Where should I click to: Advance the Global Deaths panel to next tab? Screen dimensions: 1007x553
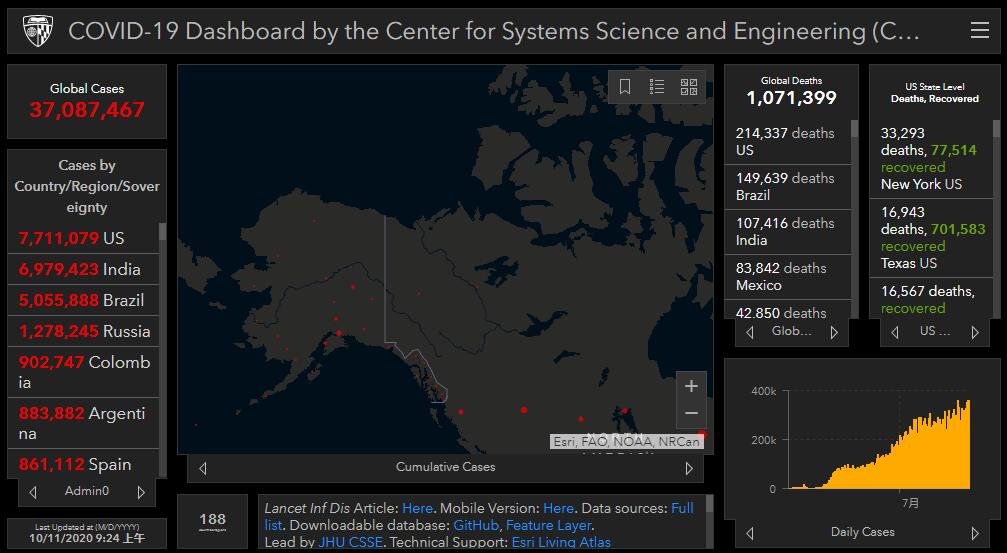[834, 332]
